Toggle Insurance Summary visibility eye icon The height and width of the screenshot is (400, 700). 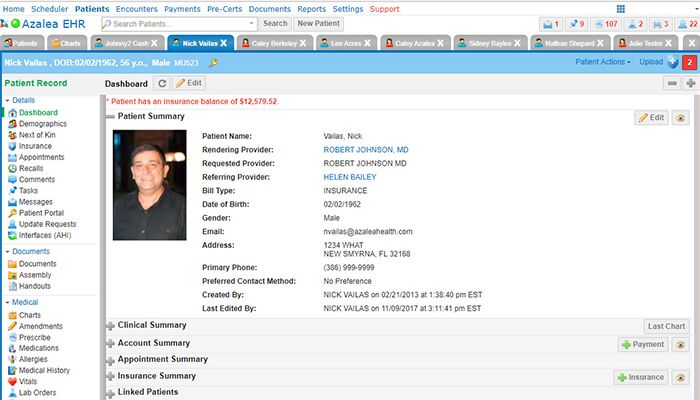pyautogui.click(x=681, y=377)
